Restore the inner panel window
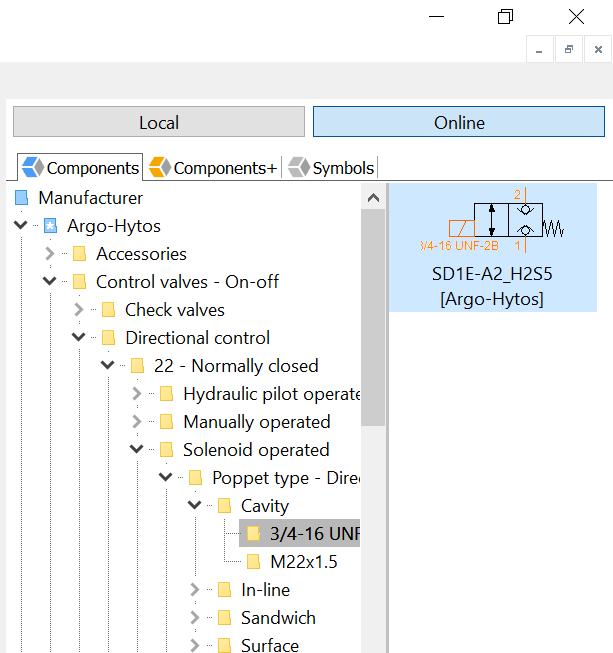 point(569,50)
